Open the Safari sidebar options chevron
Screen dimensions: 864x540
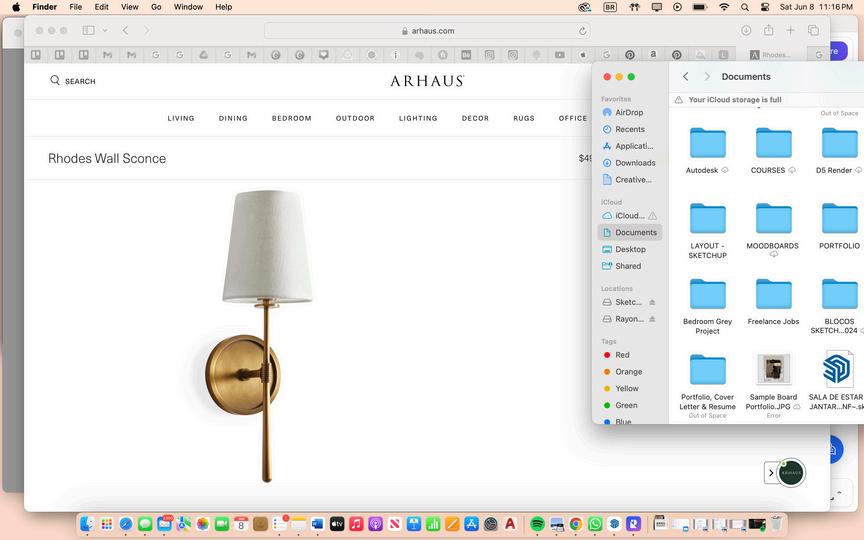105,30
